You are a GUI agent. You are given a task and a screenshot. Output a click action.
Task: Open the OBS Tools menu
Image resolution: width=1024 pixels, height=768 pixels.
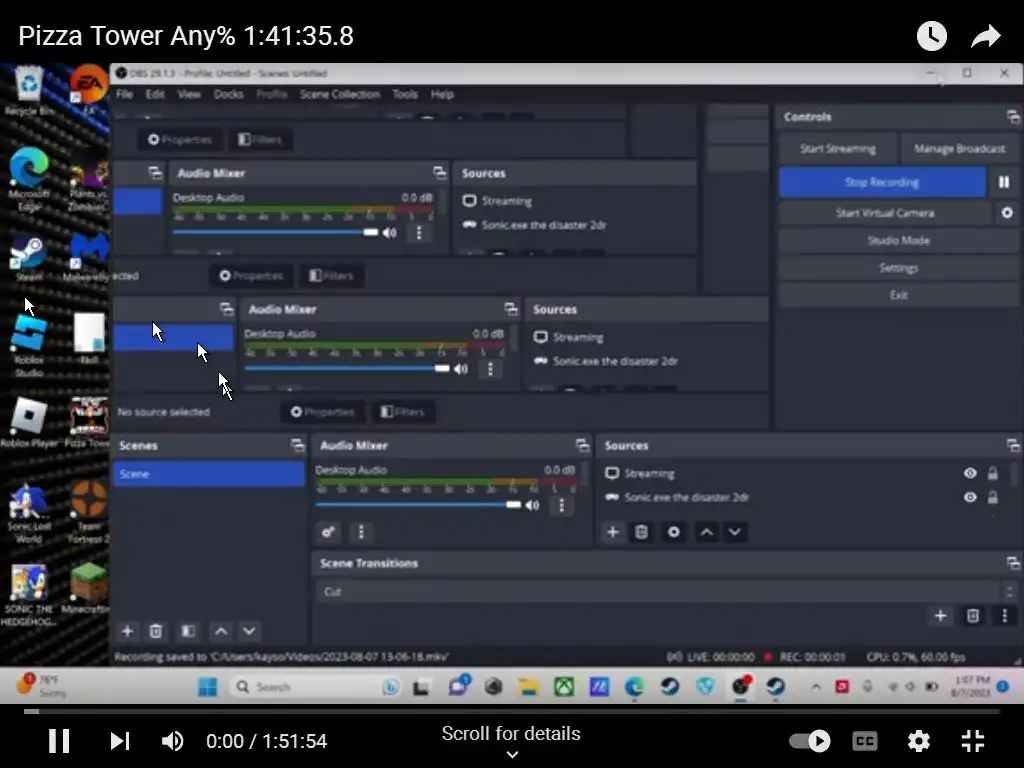click(x=405, y=94)
